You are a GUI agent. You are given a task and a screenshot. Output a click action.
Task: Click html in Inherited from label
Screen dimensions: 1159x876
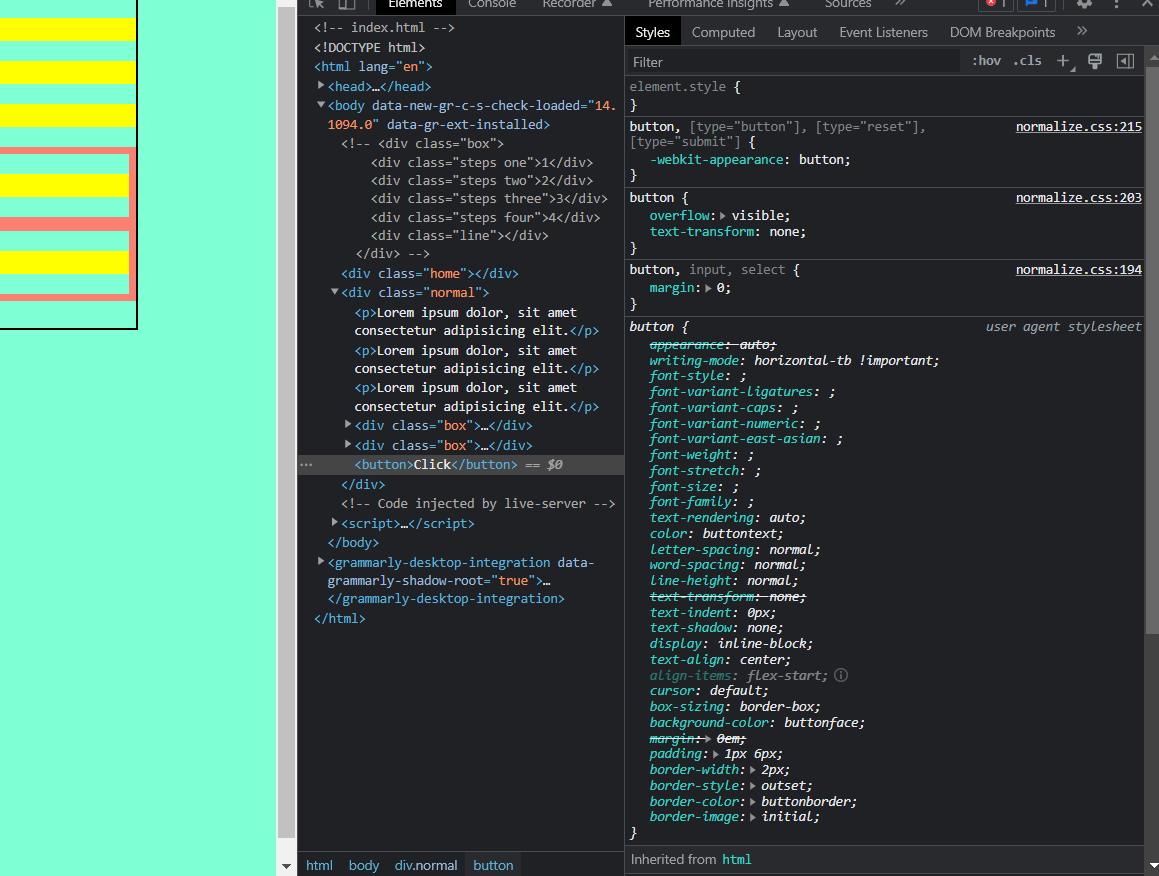pyautogui.click(x=736, y=859)
